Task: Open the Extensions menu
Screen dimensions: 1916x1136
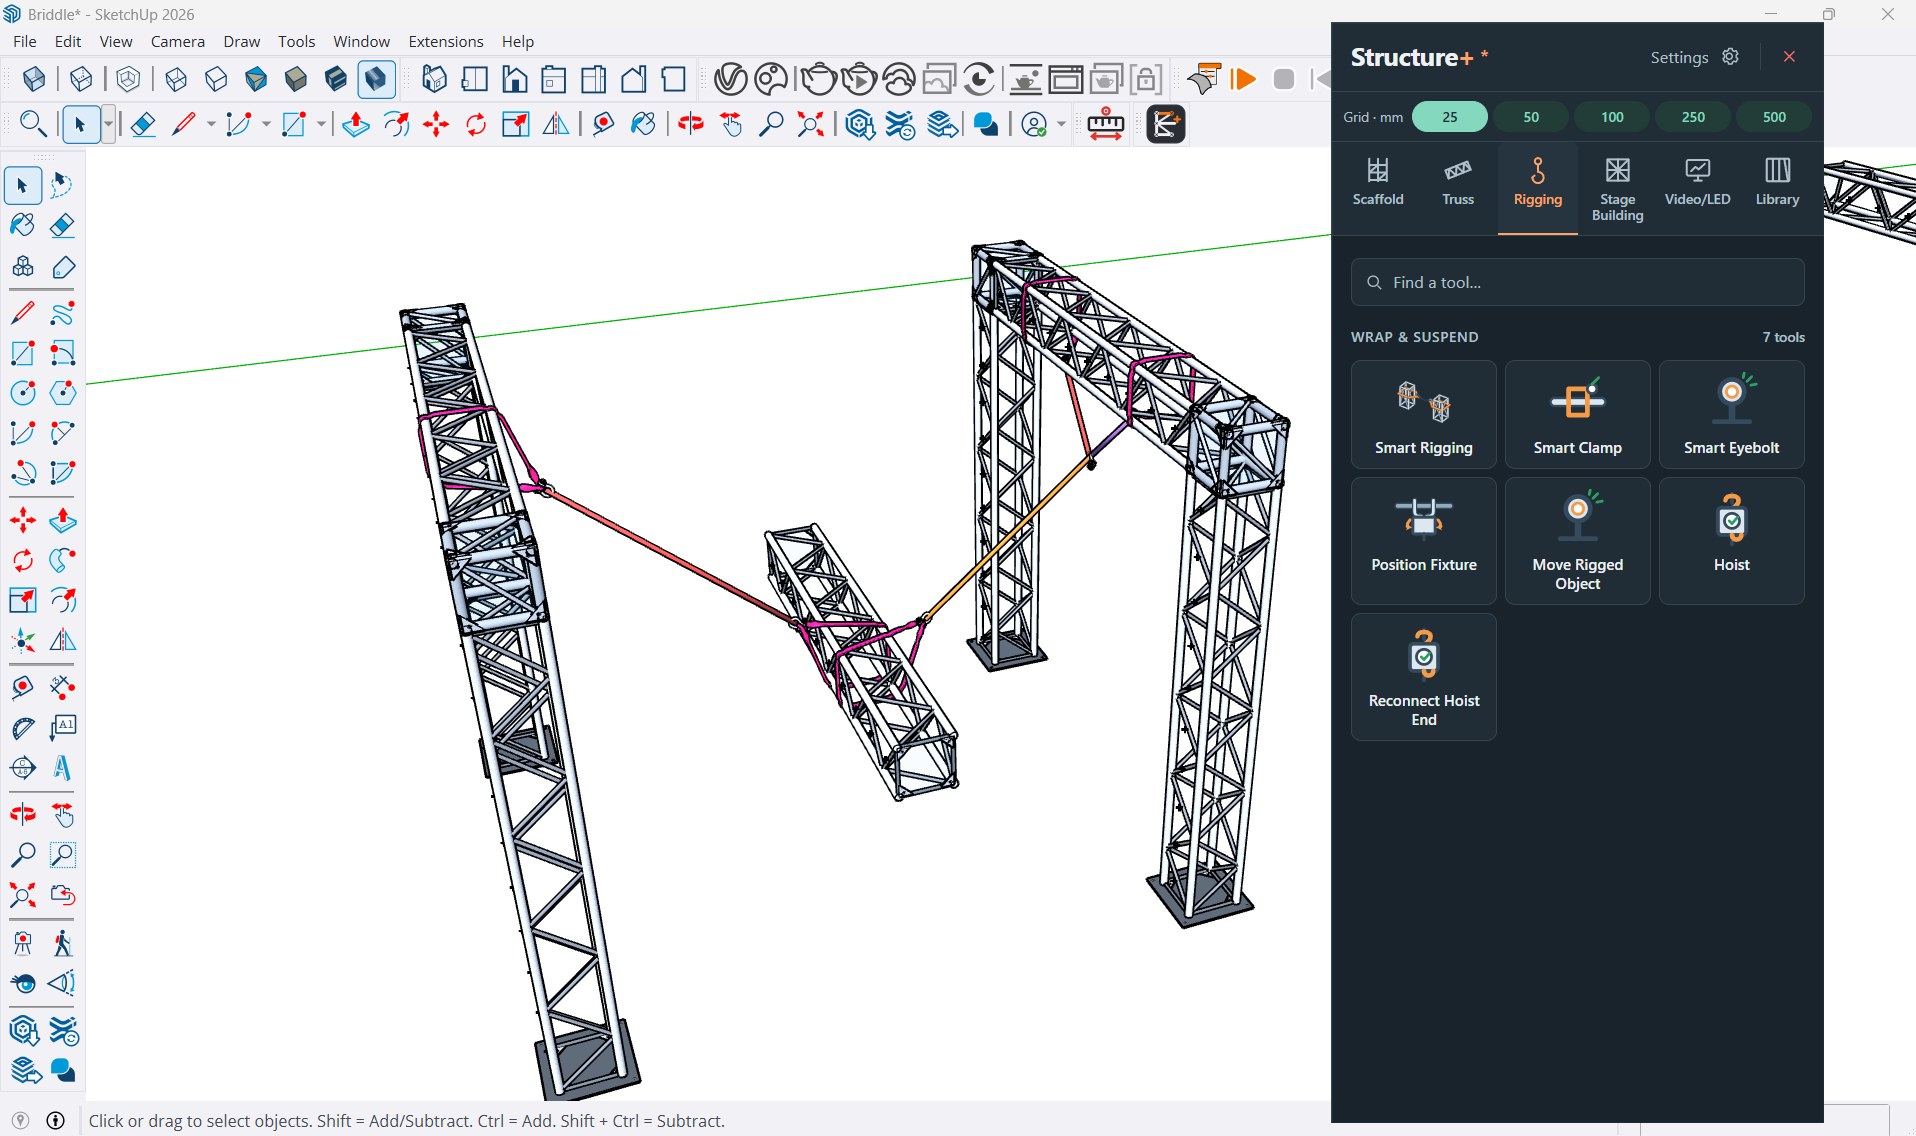Action: tap(446, 41)
